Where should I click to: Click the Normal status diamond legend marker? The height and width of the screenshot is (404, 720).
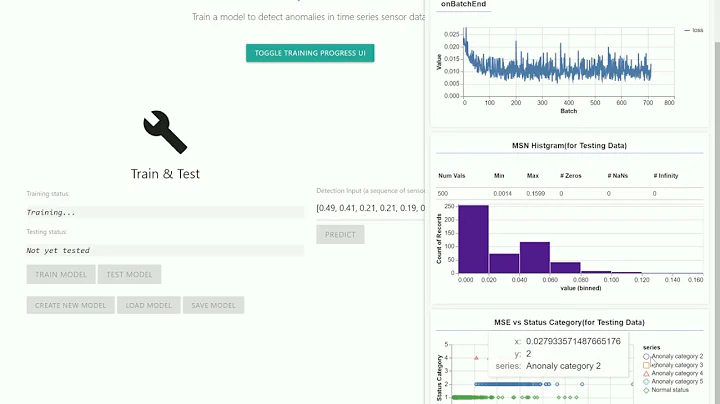646,390
